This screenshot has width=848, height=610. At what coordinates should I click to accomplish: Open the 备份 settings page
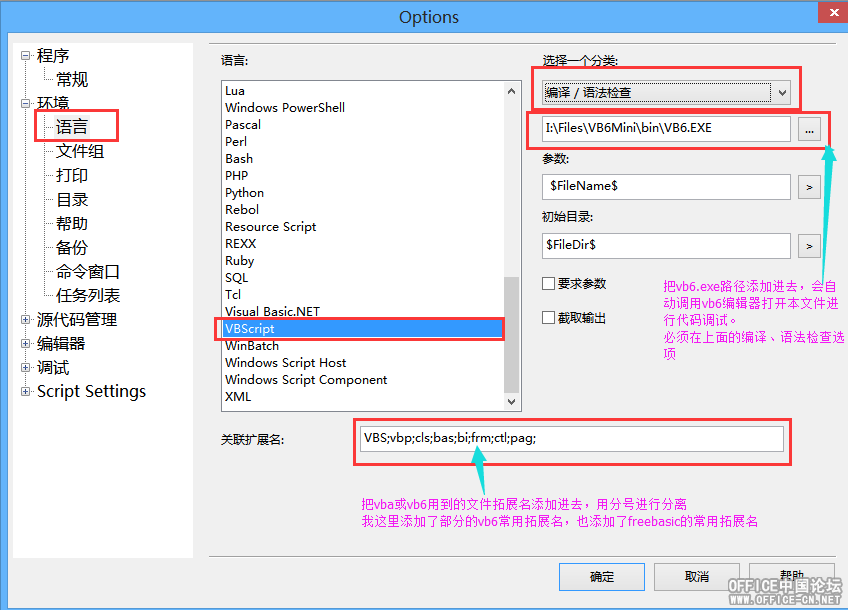tap(72, 248)
